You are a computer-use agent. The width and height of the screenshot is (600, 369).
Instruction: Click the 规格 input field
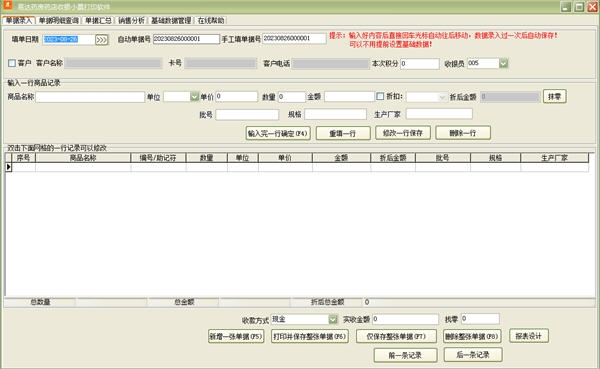pos(336,114)
